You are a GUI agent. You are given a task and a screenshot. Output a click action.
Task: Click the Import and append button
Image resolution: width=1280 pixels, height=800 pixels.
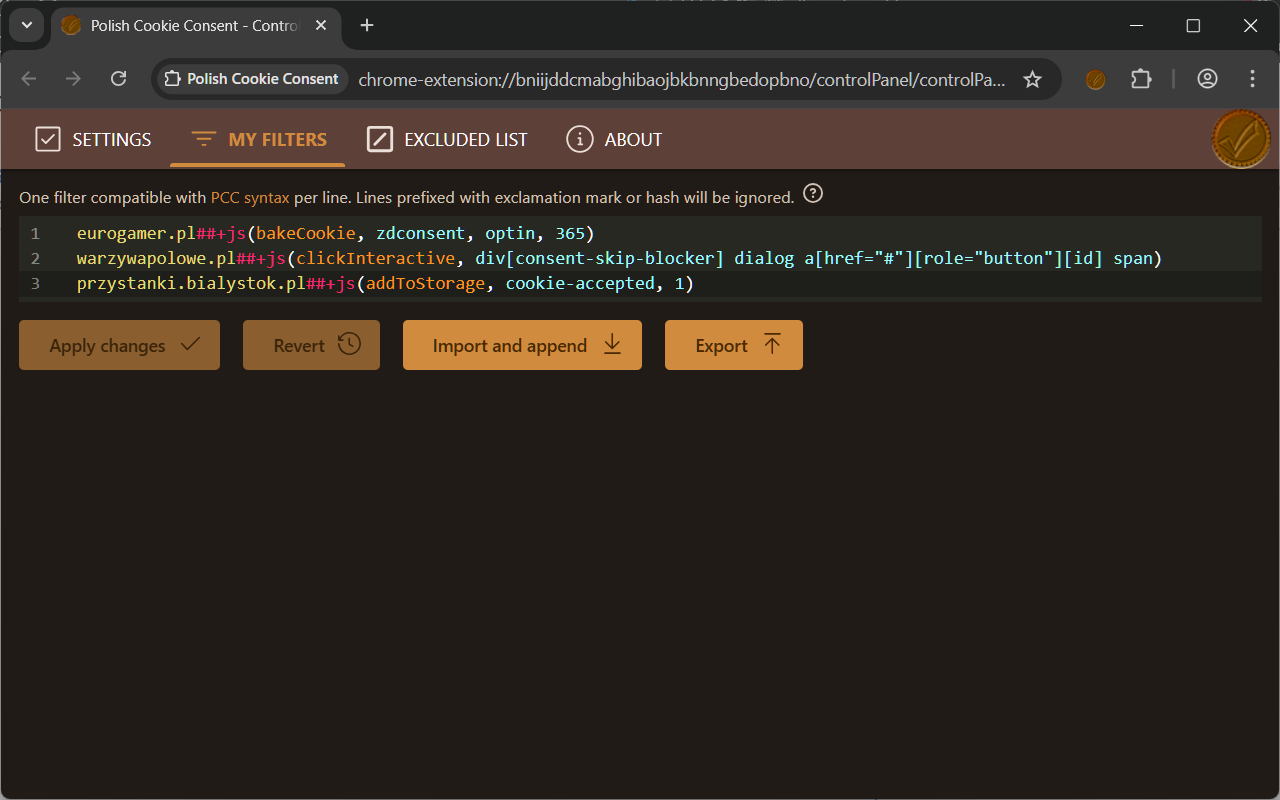pos(522,345)
